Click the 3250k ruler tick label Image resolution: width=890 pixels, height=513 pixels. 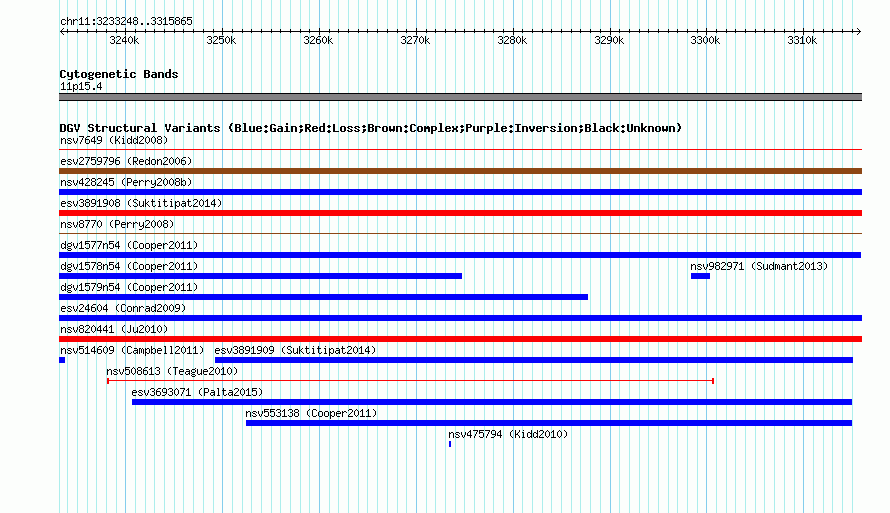pos(221,40)
